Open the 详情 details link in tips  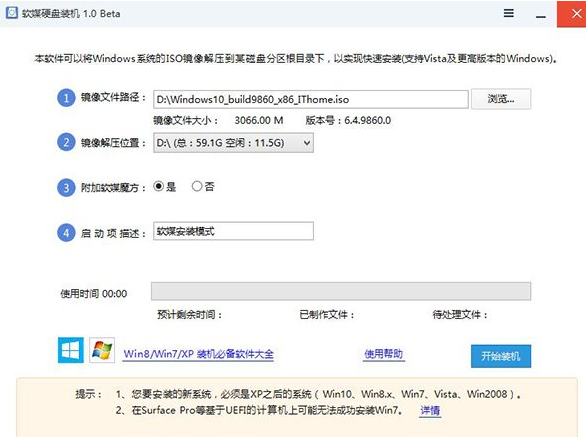coord(430,410)
